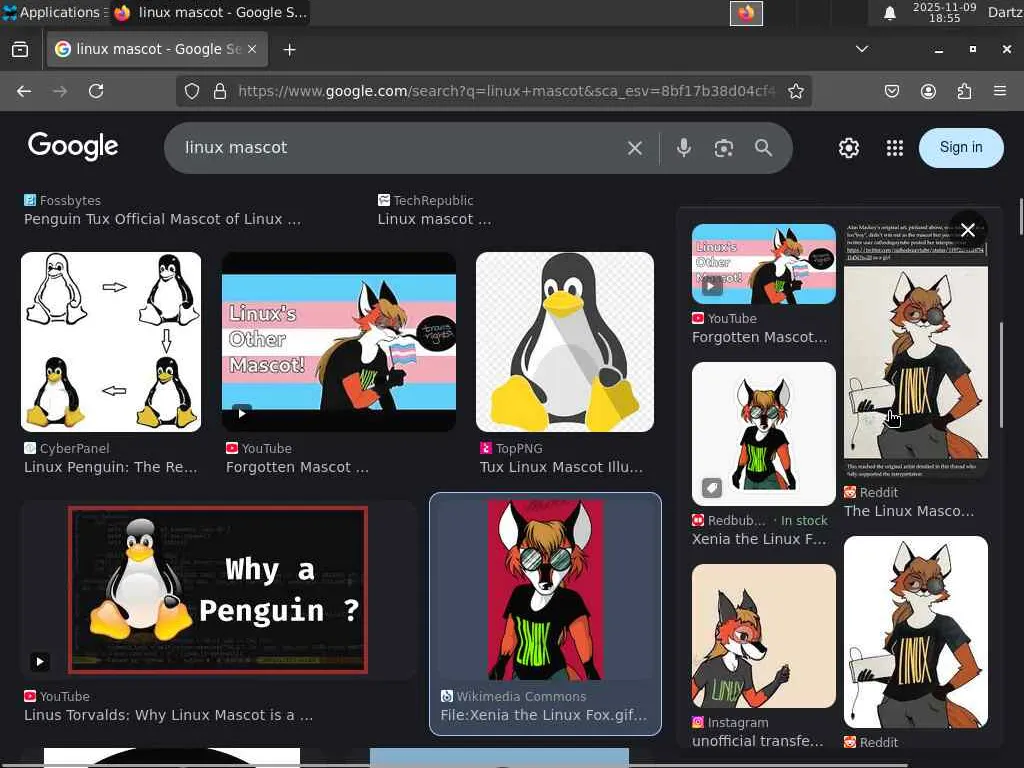This screenshot has height=768, width=1024.
Task: Click the Xenia the Linux F... caption
Action: click(x=759, y=539)
